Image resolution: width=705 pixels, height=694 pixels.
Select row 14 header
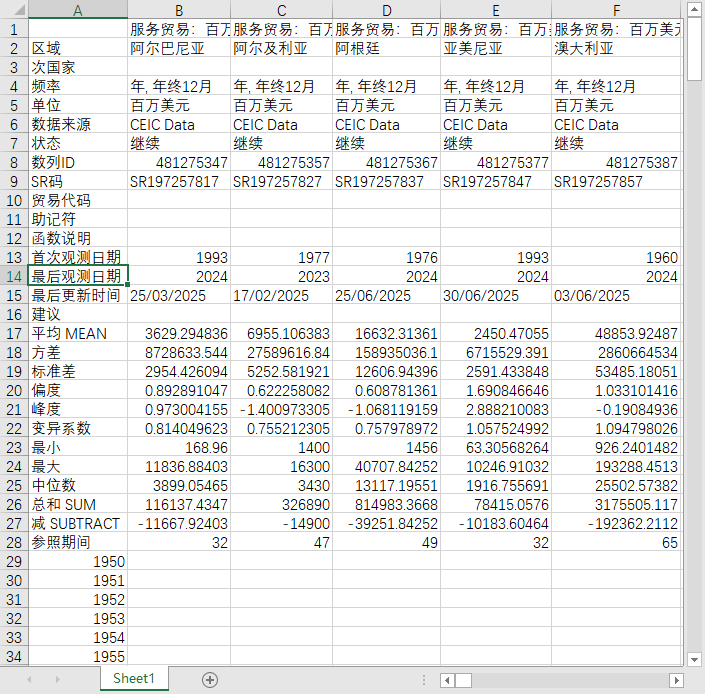pyautogui.click(x=14, y=276)
